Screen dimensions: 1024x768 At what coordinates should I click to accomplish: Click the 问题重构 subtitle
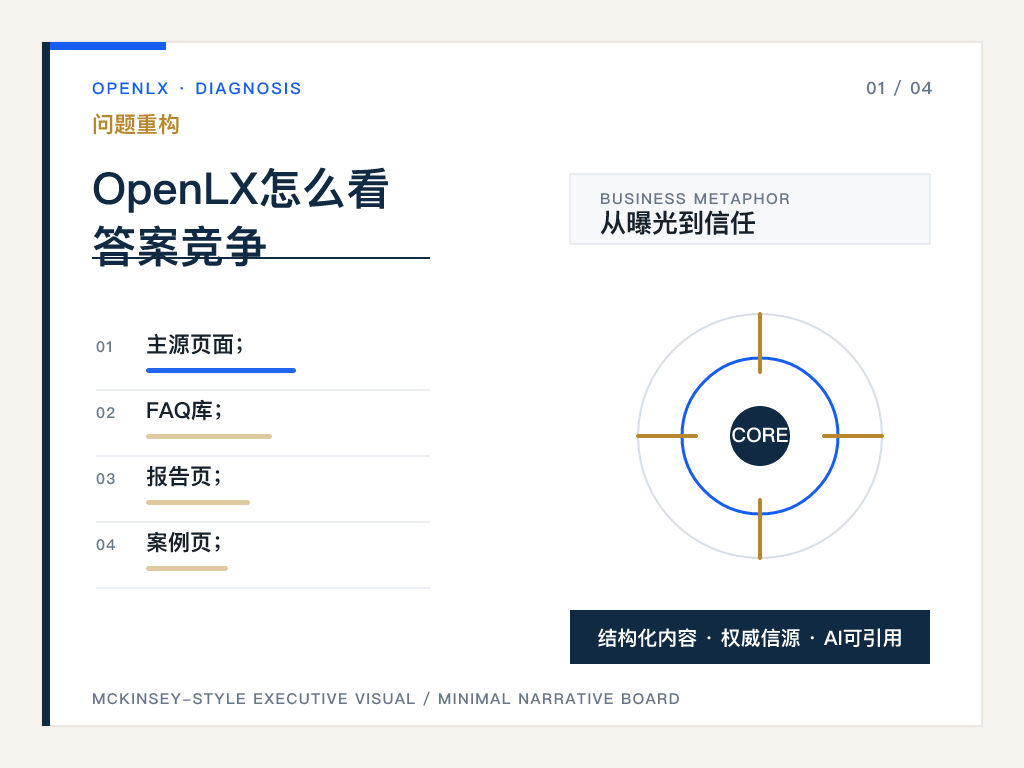point(136,124)
